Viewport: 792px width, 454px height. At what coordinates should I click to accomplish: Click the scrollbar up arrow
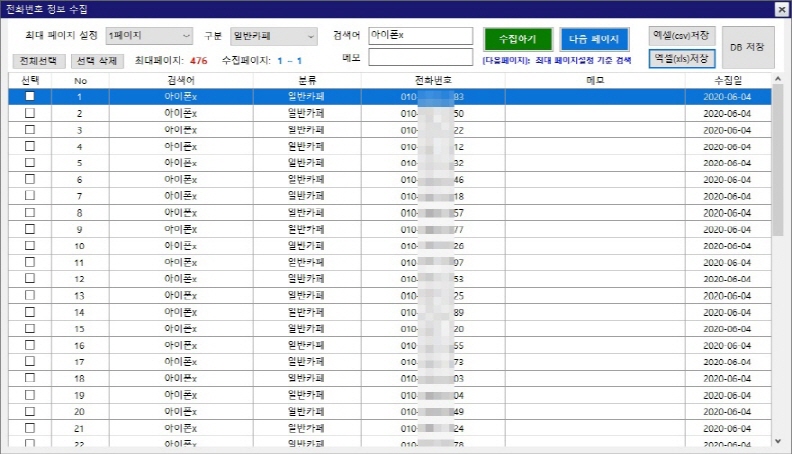pos(778,79)
